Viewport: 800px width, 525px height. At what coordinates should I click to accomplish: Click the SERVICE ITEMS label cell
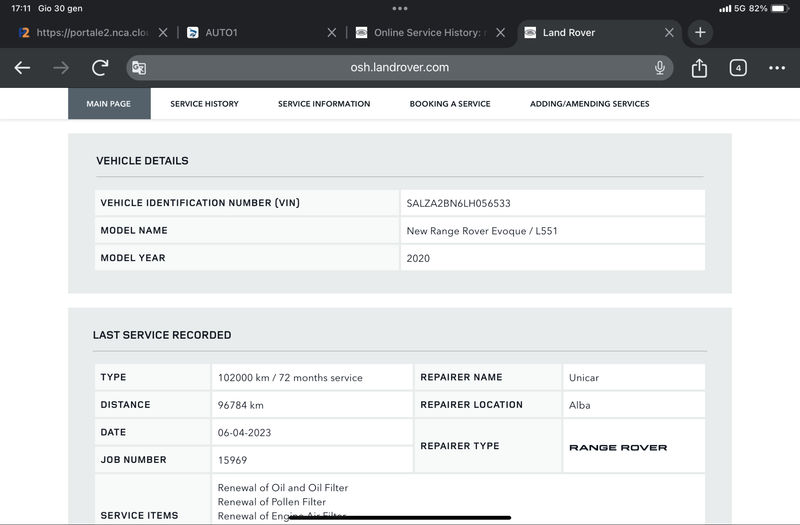pyautogui.click(x=153, y=498)
